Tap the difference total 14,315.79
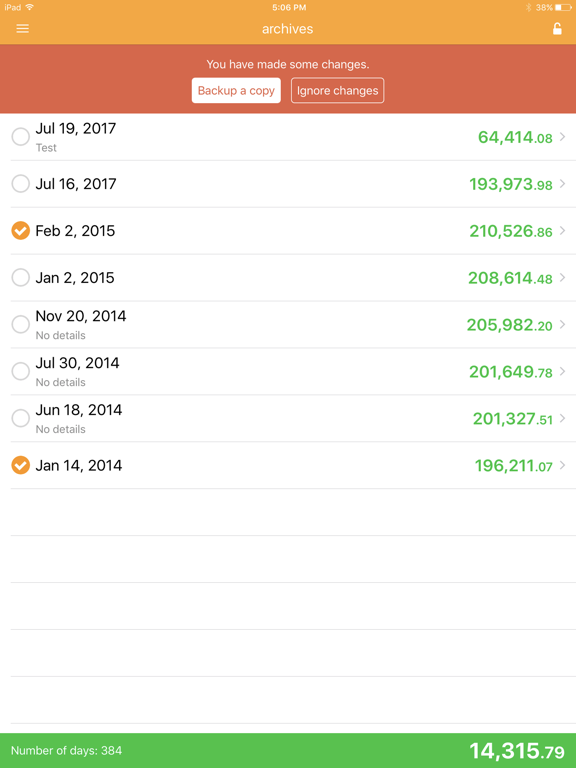The width and height of the screenshot is (576, 768). pyautogui.click(x=517, y=751)
